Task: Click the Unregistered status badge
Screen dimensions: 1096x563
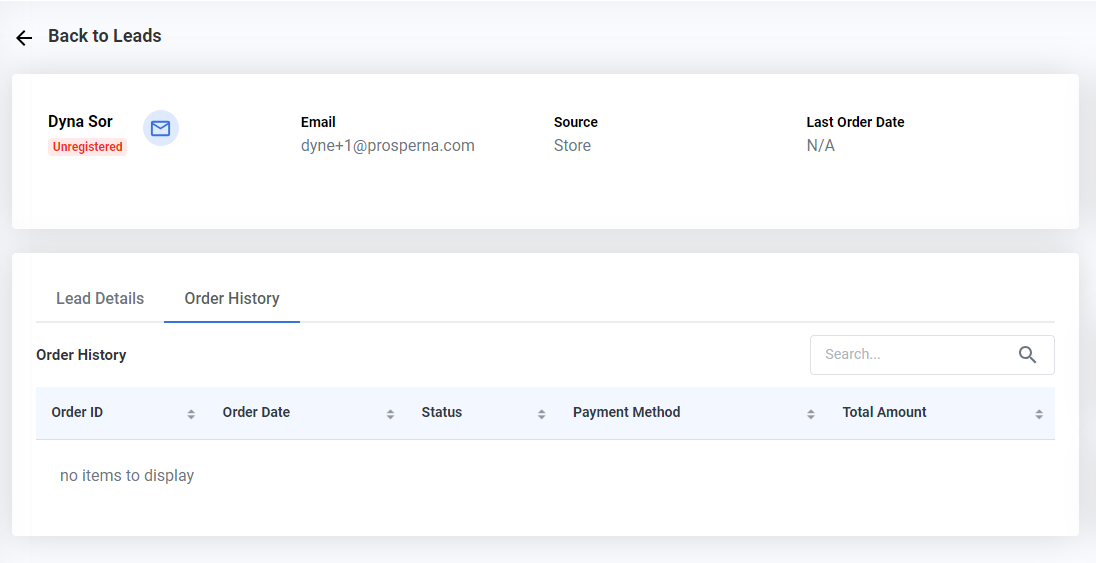Action: pyautogui.click(x=87, y=147)
